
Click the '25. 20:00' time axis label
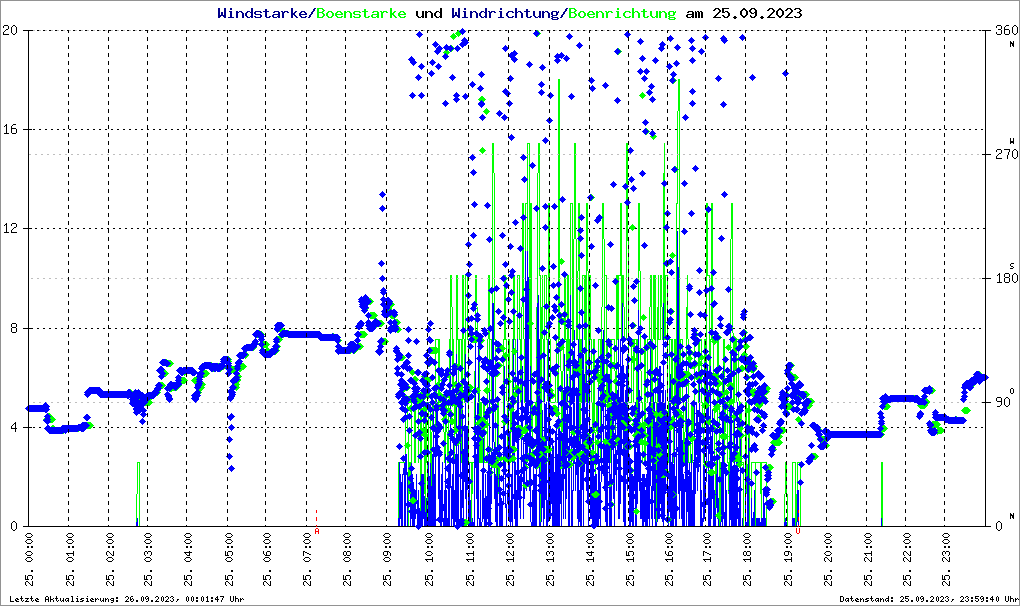tap(827, 560)
